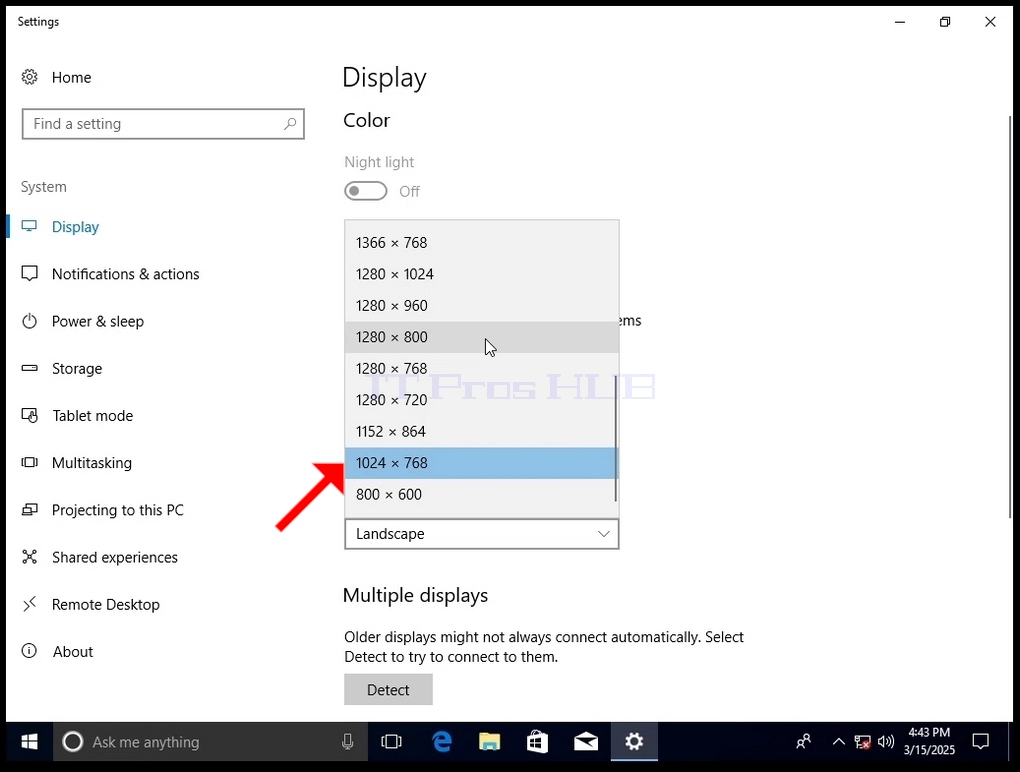Open Home gear icon in sidebar
1020x772 pixels.
29,77
